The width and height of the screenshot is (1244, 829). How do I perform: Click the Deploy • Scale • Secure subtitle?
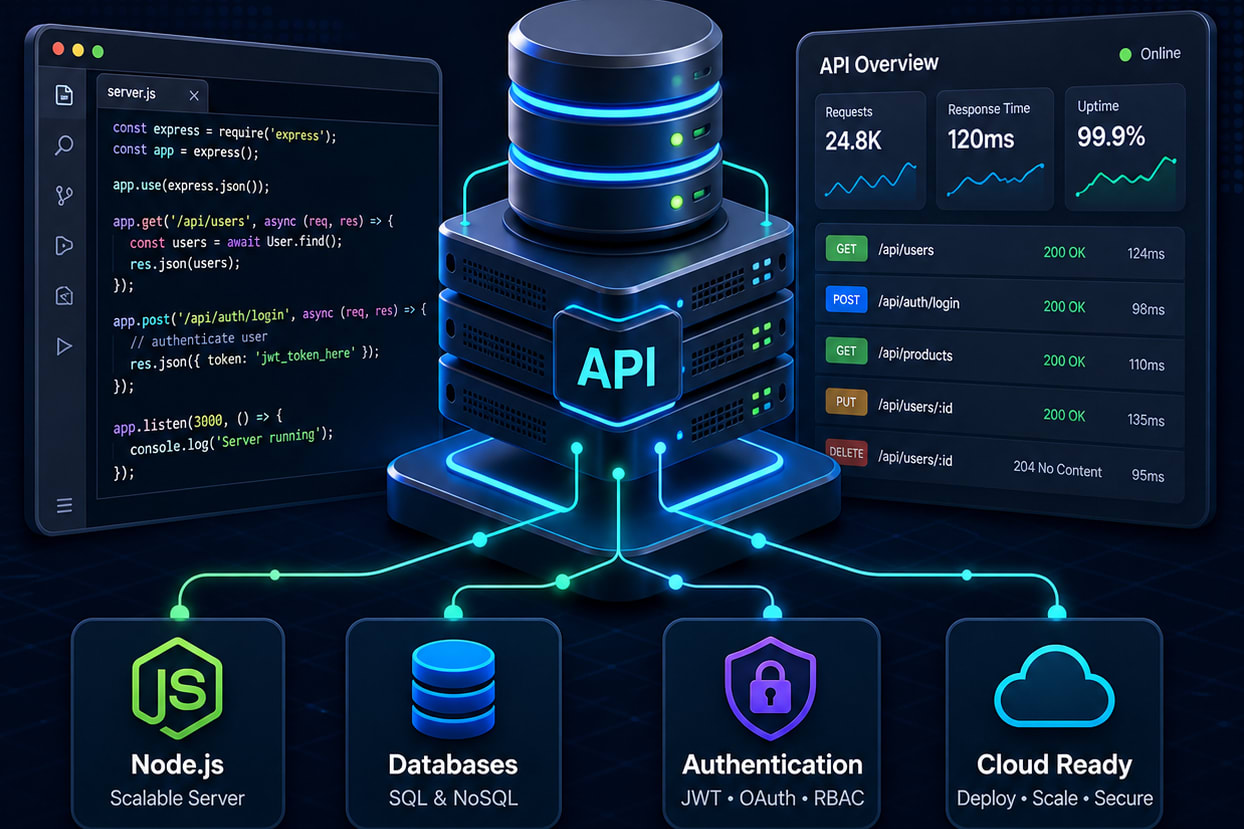point(1054,798)
